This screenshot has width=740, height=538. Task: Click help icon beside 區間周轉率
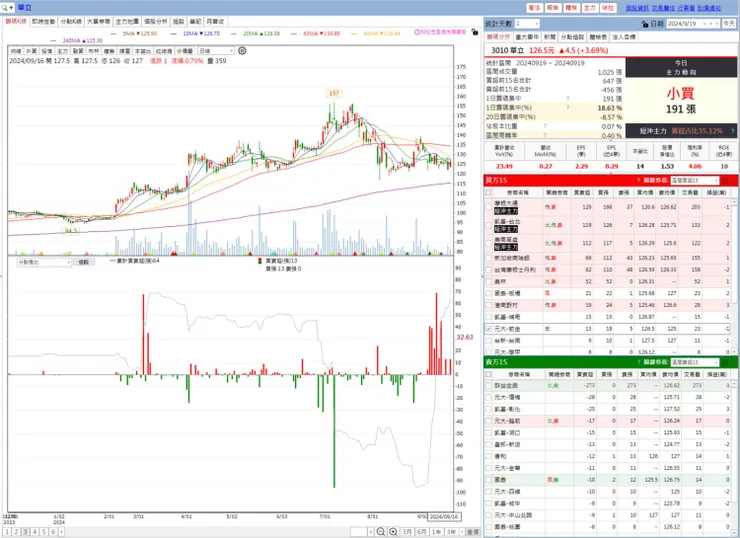tap(545, 135)
